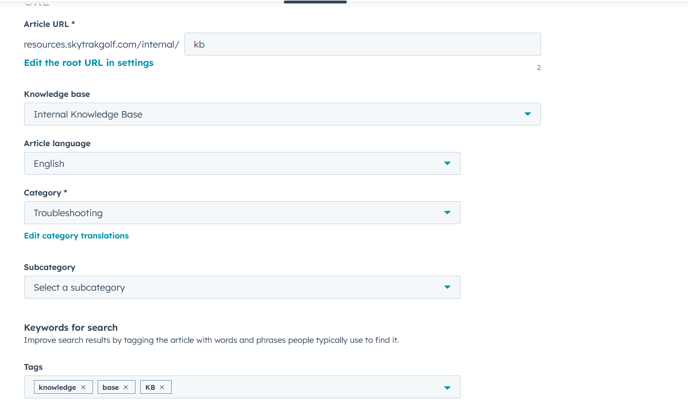Click the Article URL slug input field
The width and height of the screenshot is (688, 403).
[362, 44]
